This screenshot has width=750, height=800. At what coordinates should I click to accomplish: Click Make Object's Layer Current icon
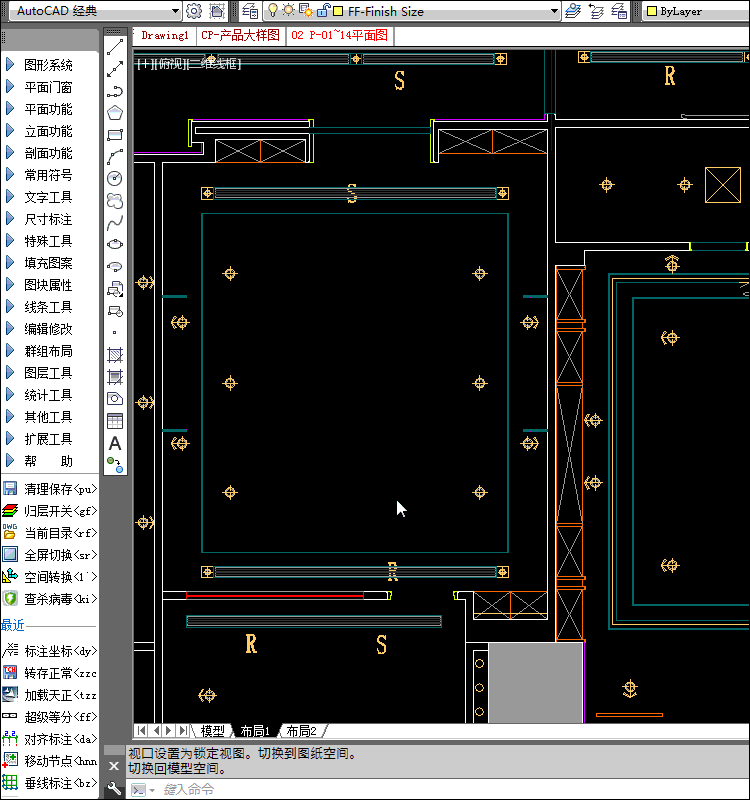(573, 11)
